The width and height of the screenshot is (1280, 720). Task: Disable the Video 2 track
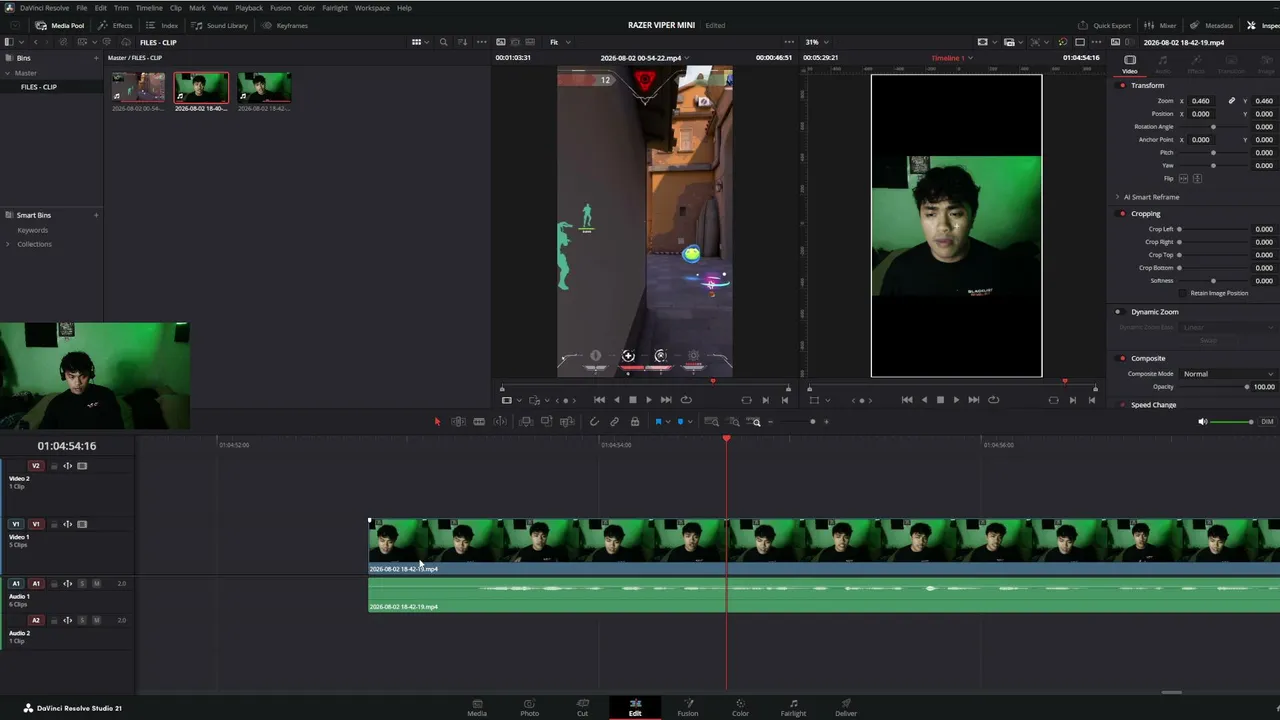click(x=82, y=466)
